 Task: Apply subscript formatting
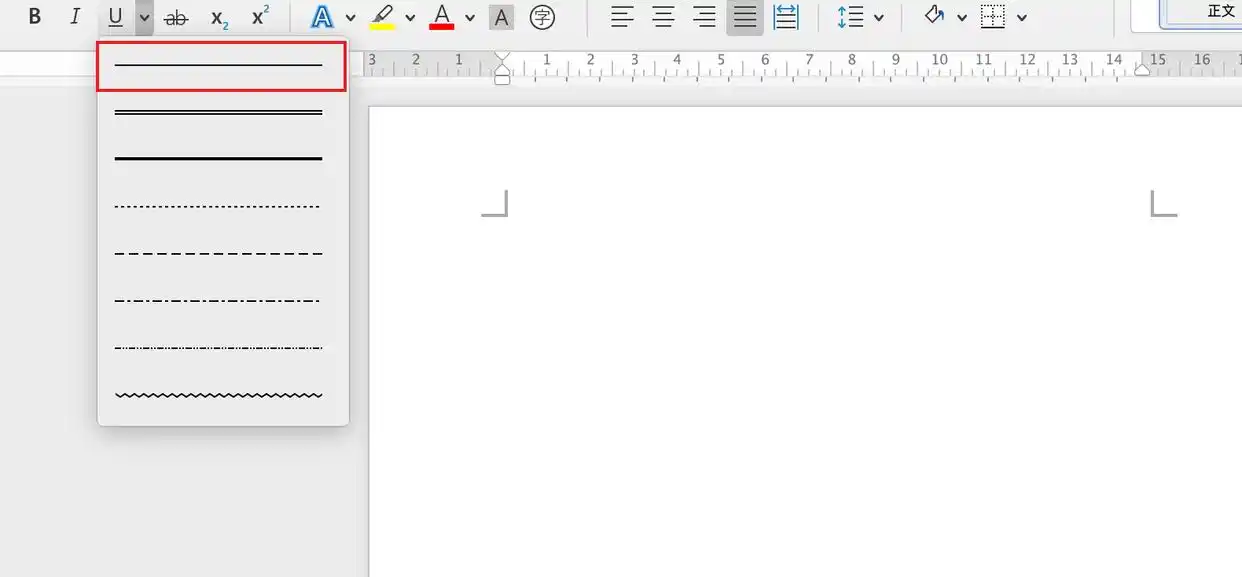pyautogui.click(x=219, y=17)
